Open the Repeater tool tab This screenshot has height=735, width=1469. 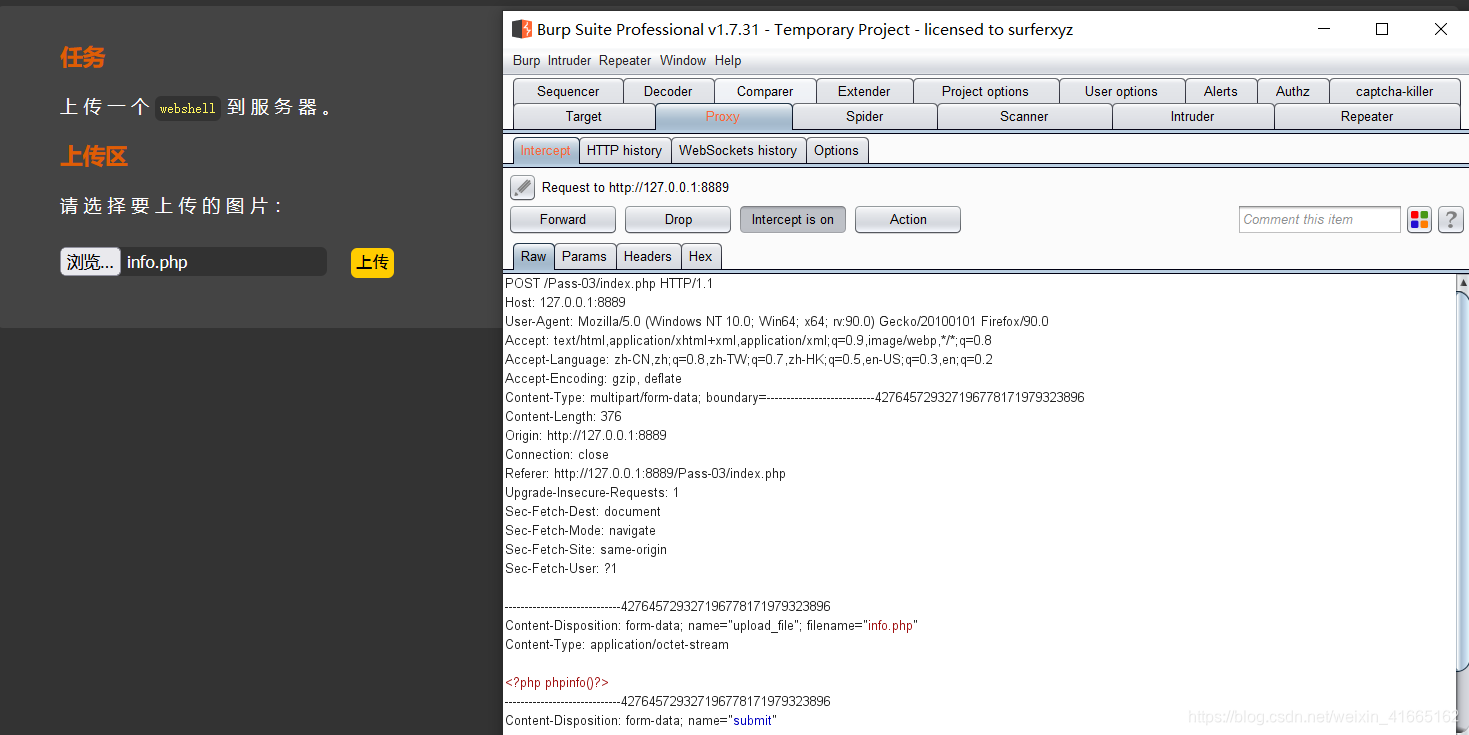coord(1367,117)
